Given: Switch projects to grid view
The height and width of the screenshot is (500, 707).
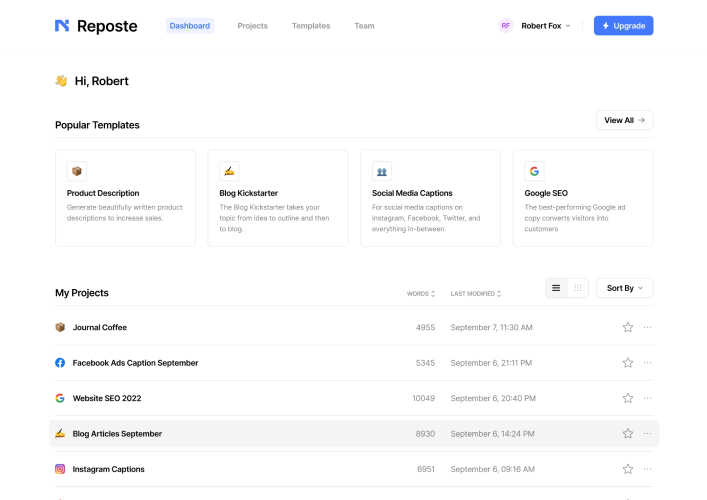Looking at the screenshot, I should pyautogui.click(x=578, y=288).
